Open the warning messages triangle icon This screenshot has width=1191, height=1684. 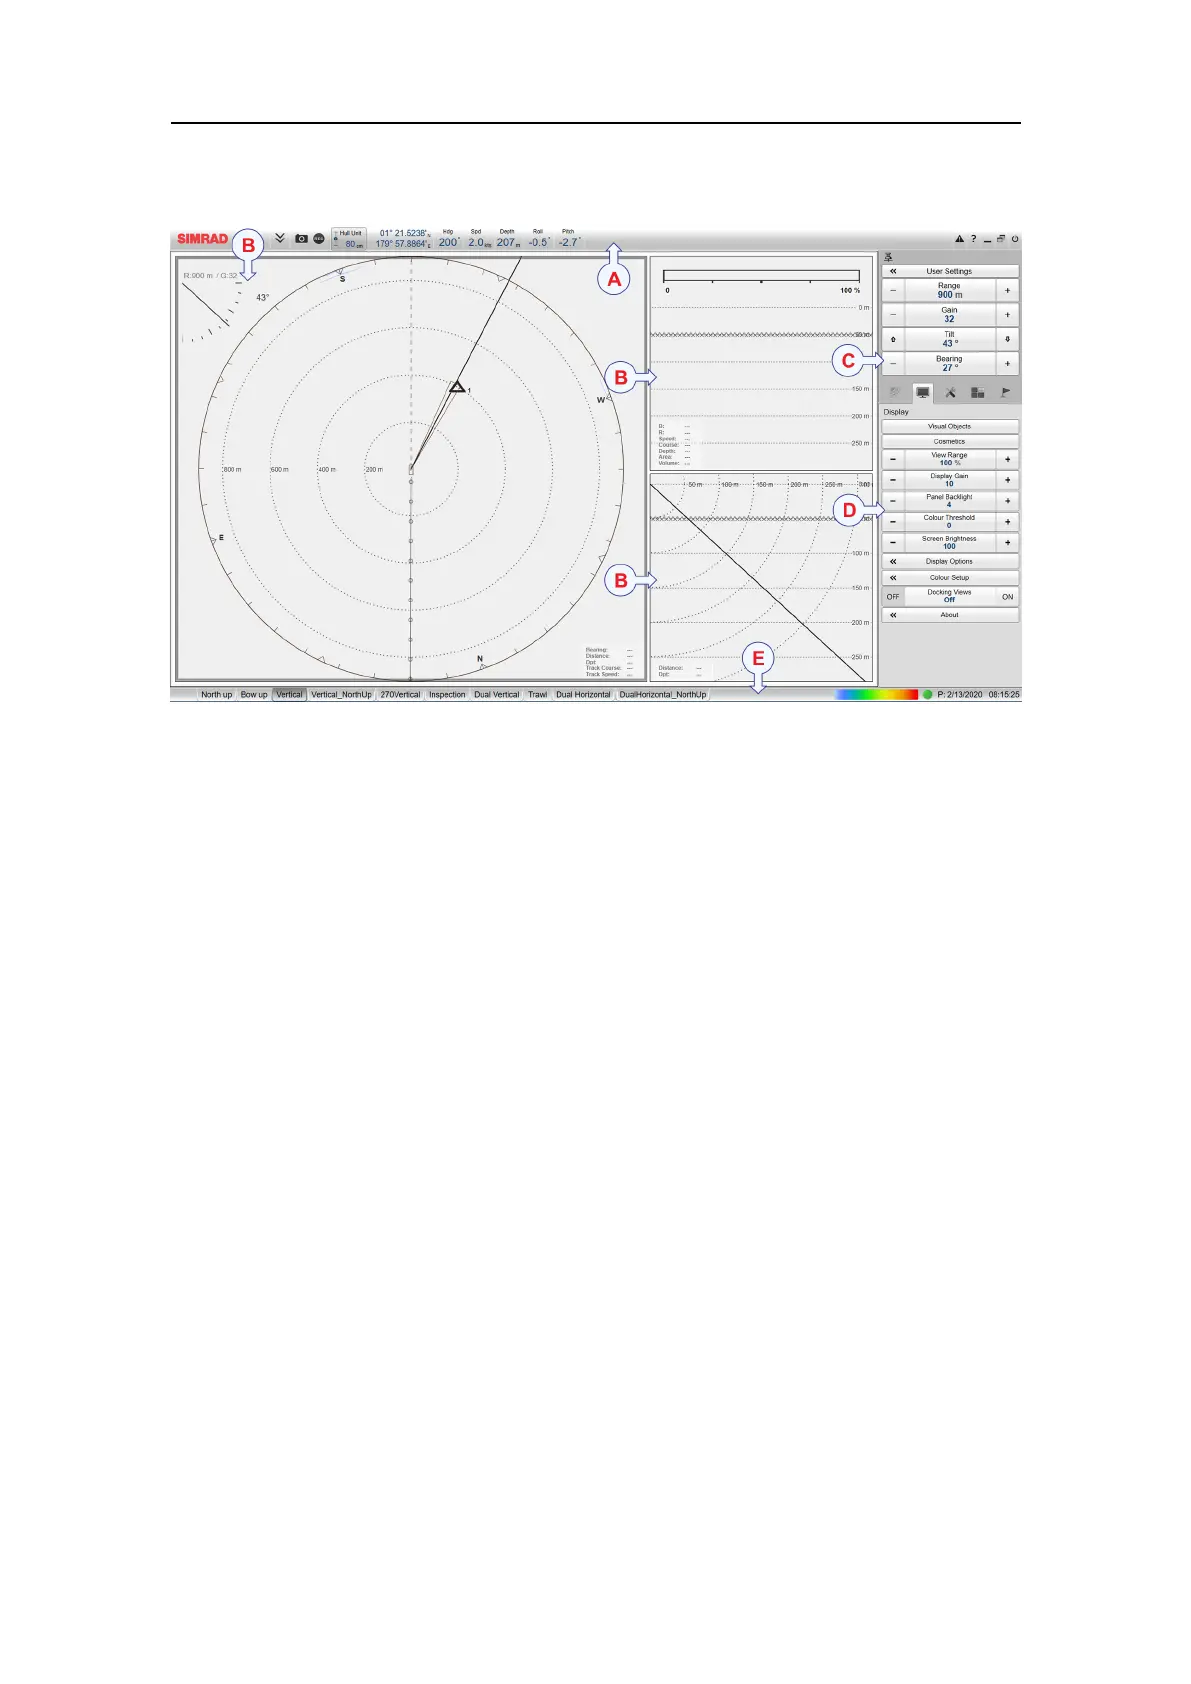click(x=959, y=239)
